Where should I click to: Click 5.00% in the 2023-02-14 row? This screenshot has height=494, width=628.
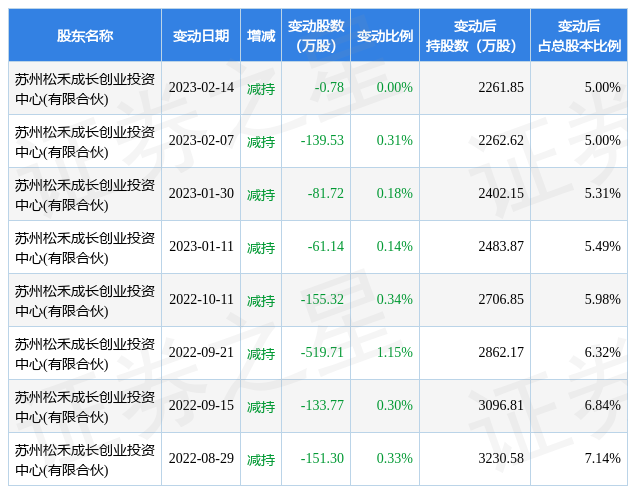coord(602,87)
